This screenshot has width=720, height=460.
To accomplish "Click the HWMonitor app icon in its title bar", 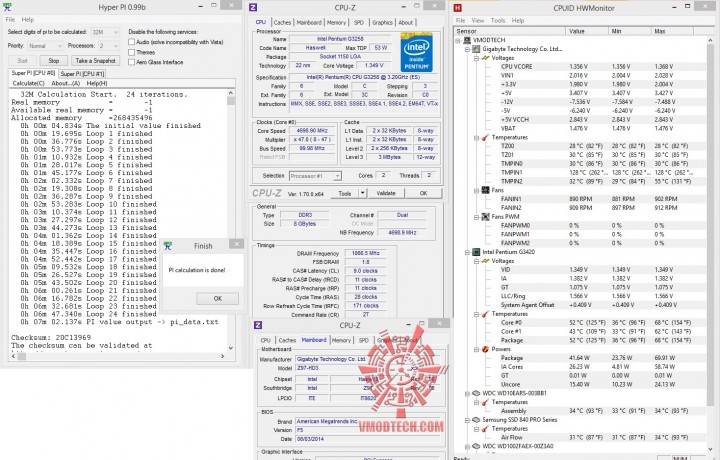I will coord(457,8).
